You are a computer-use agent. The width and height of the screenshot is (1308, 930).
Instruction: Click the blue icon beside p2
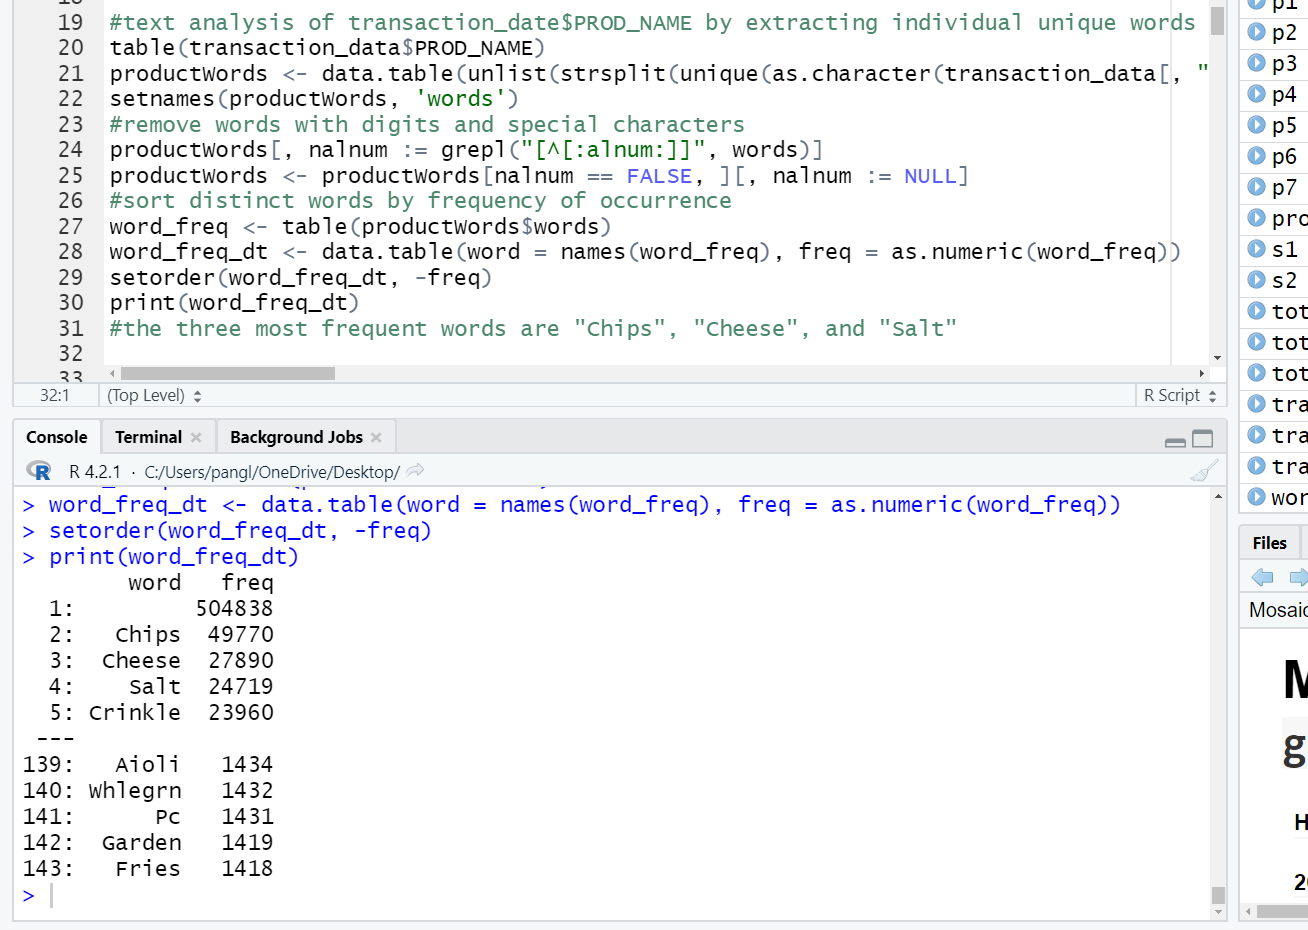pos(1257,32)
